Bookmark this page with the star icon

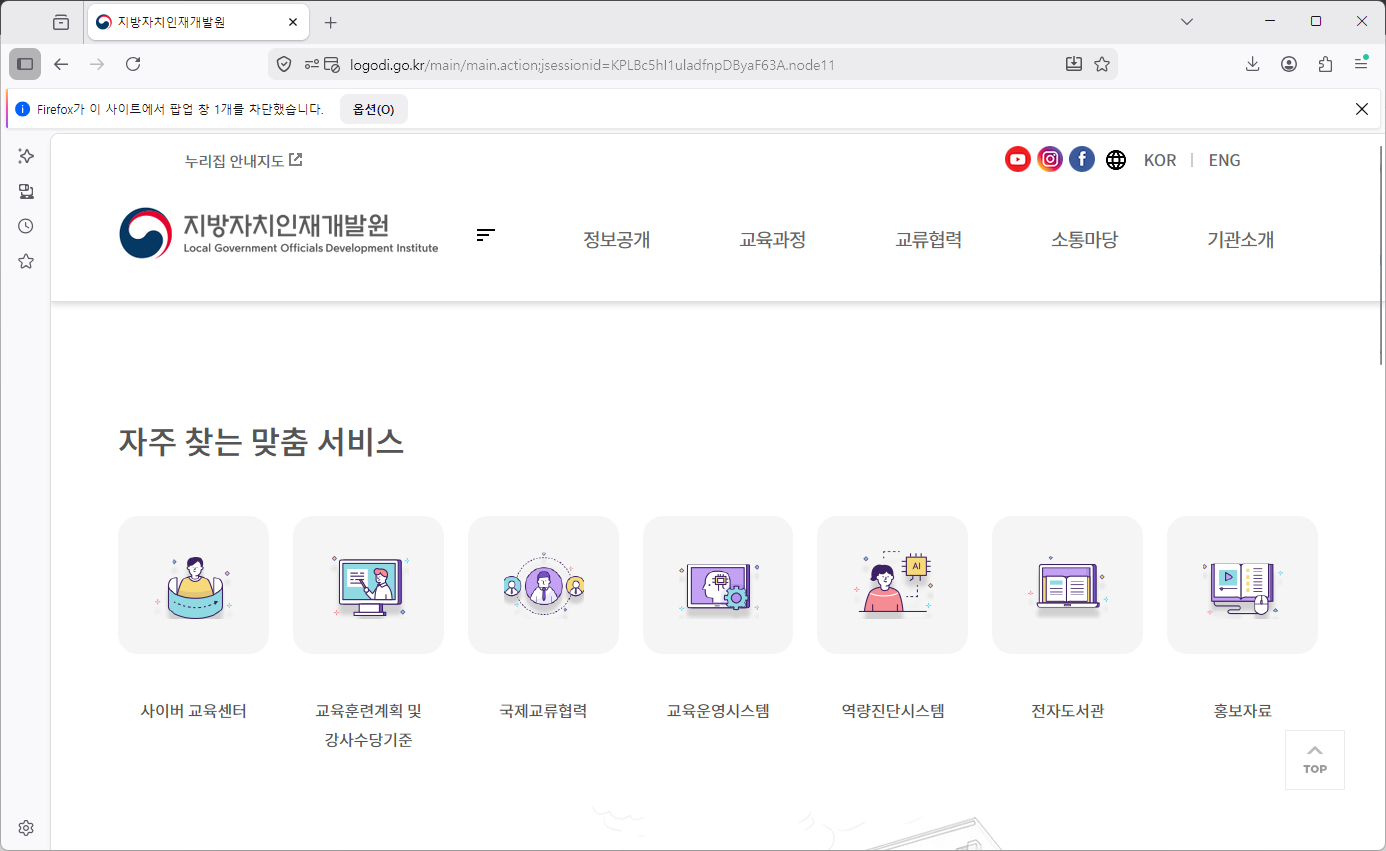coord(1102,64)
